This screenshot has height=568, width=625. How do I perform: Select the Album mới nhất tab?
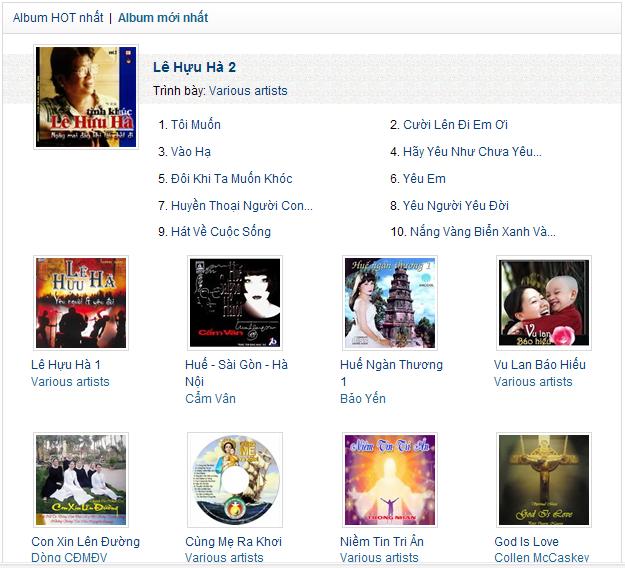(163, 18)
